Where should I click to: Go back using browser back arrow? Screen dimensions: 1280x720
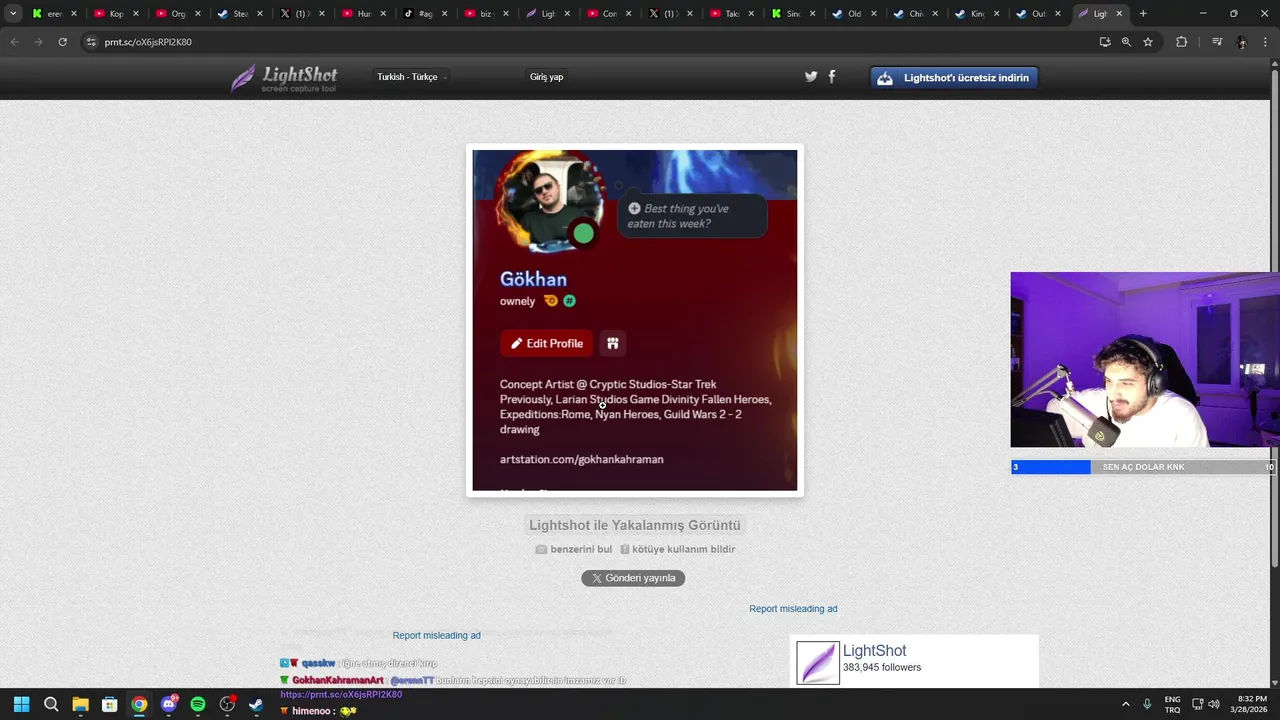[x=14, y=42]
